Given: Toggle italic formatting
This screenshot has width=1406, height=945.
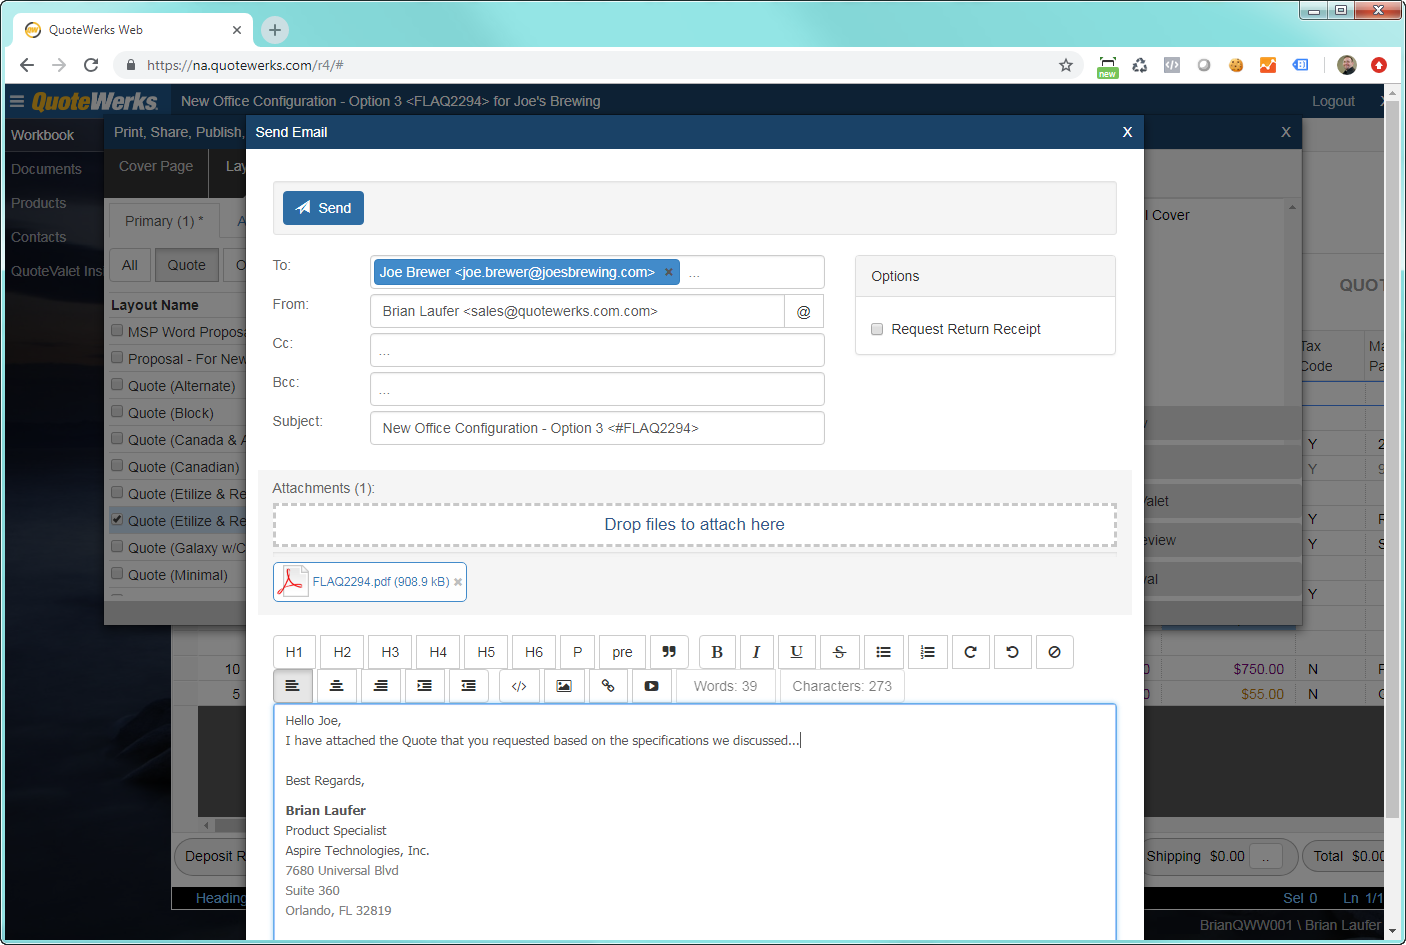Looking at the screenshot, I should tap(756, 652).
